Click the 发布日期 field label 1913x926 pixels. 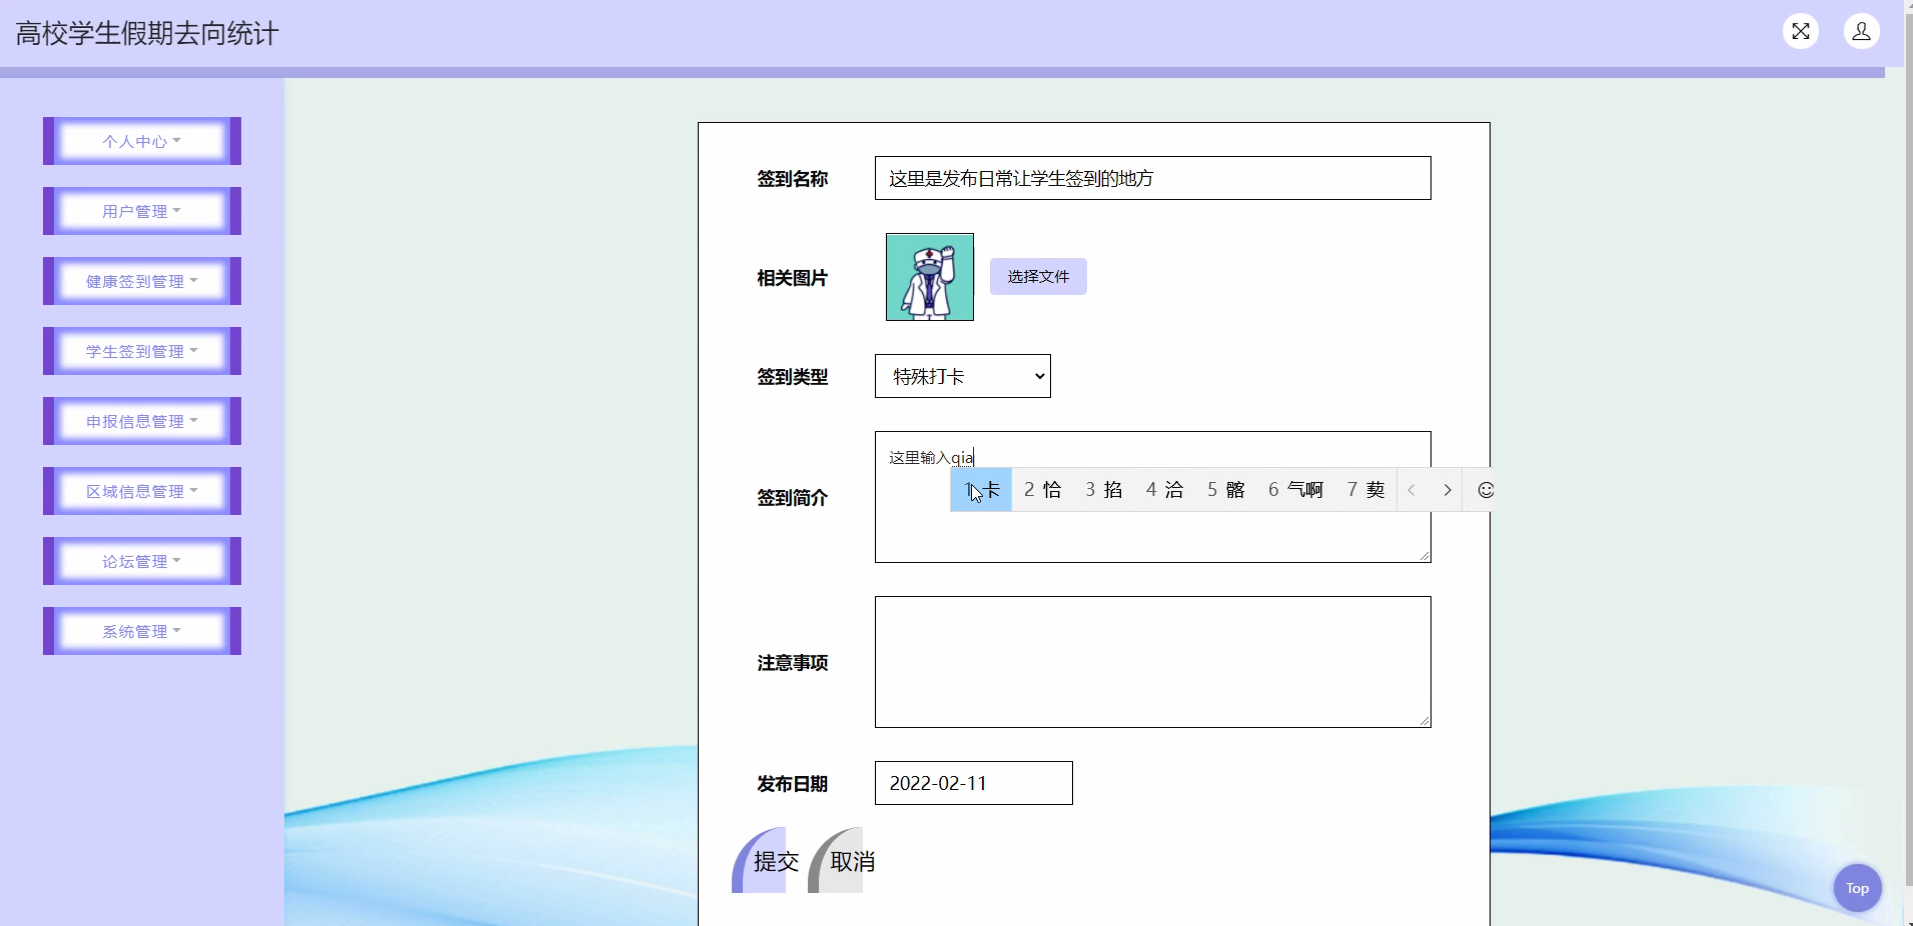click(x=792, y=784)
